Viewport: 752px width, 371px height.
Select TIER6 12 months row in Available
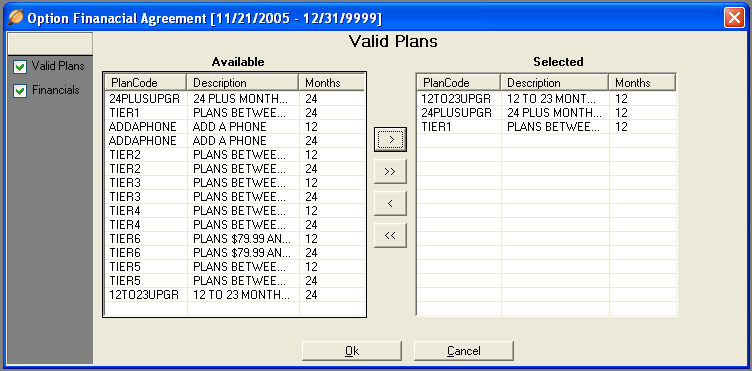tap(235, 238)
